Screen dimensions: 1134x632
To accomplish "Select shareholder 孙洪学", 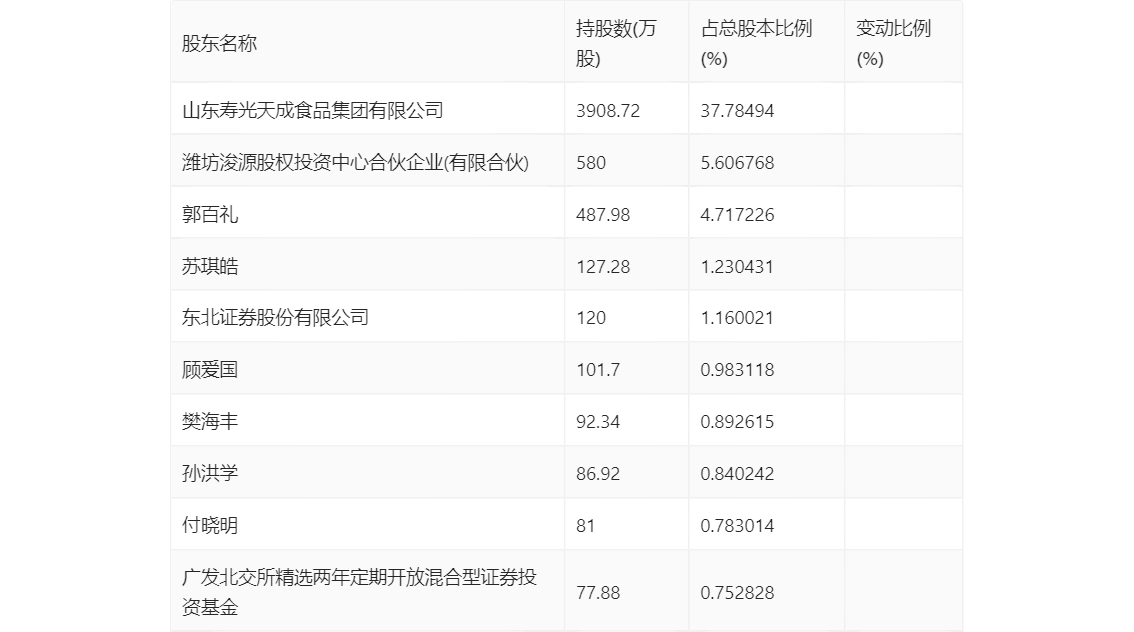I will [210, 474].
